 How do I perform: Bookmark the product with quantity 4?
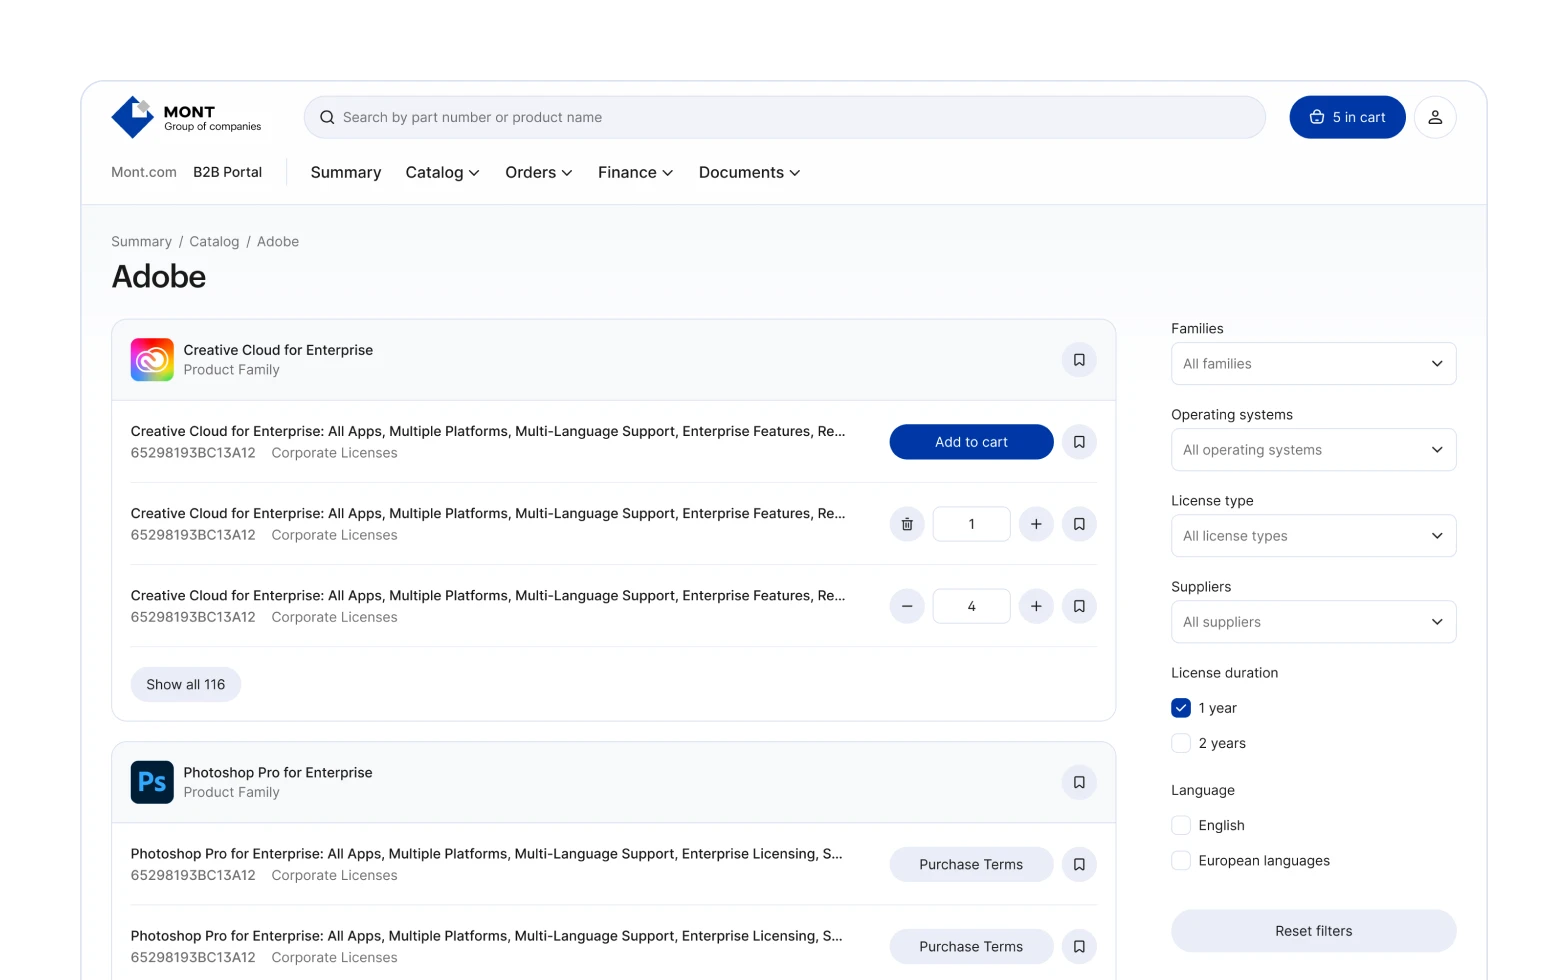pos(1079,606)
